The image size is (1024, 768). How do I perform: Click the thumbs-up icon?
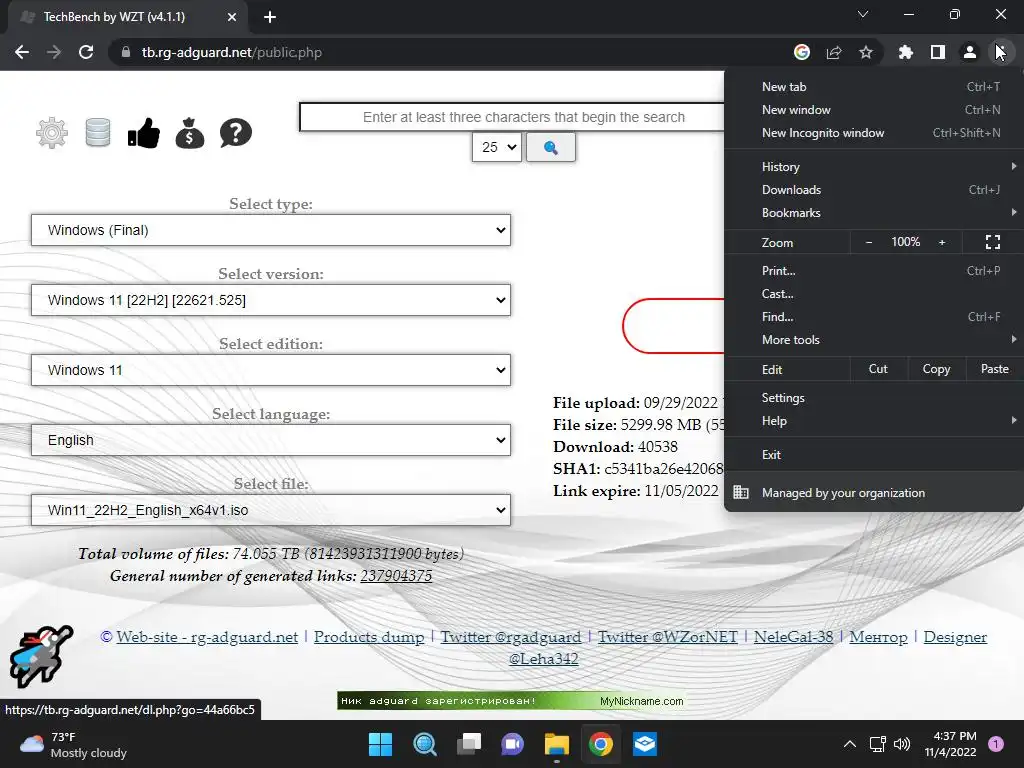144,133
